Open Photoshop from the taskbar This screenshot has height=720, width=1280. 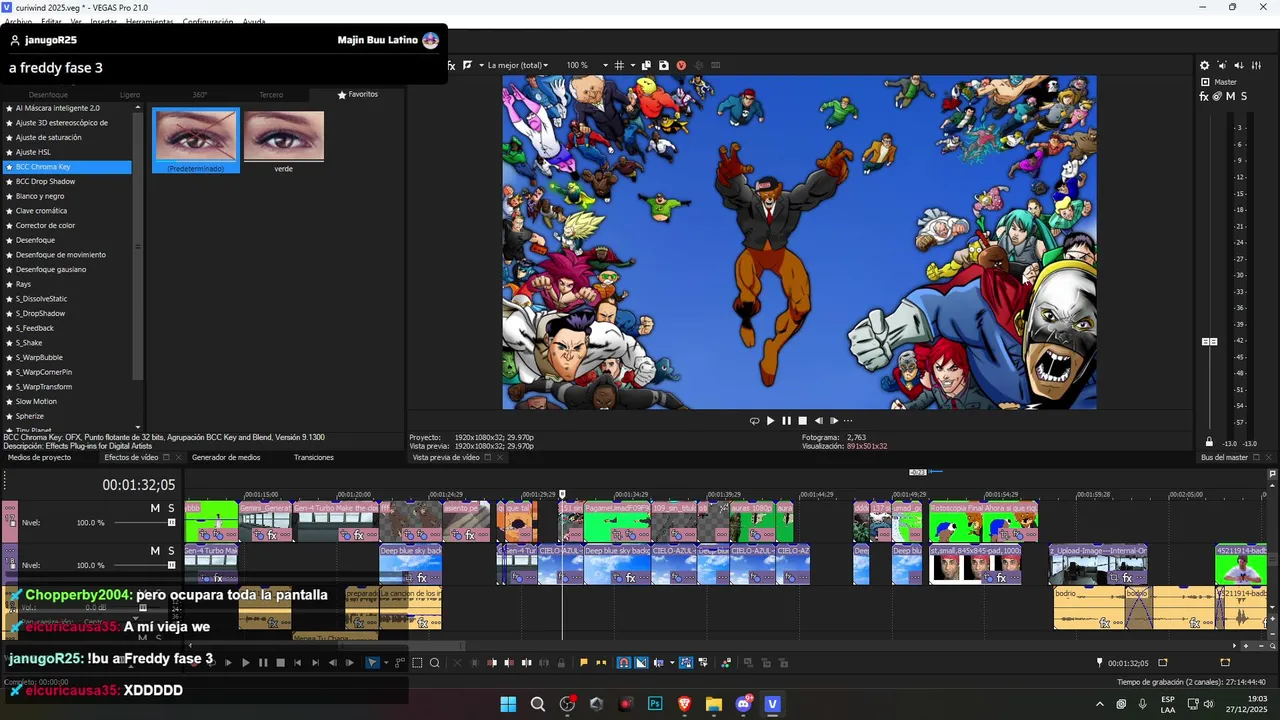[655, 704]
